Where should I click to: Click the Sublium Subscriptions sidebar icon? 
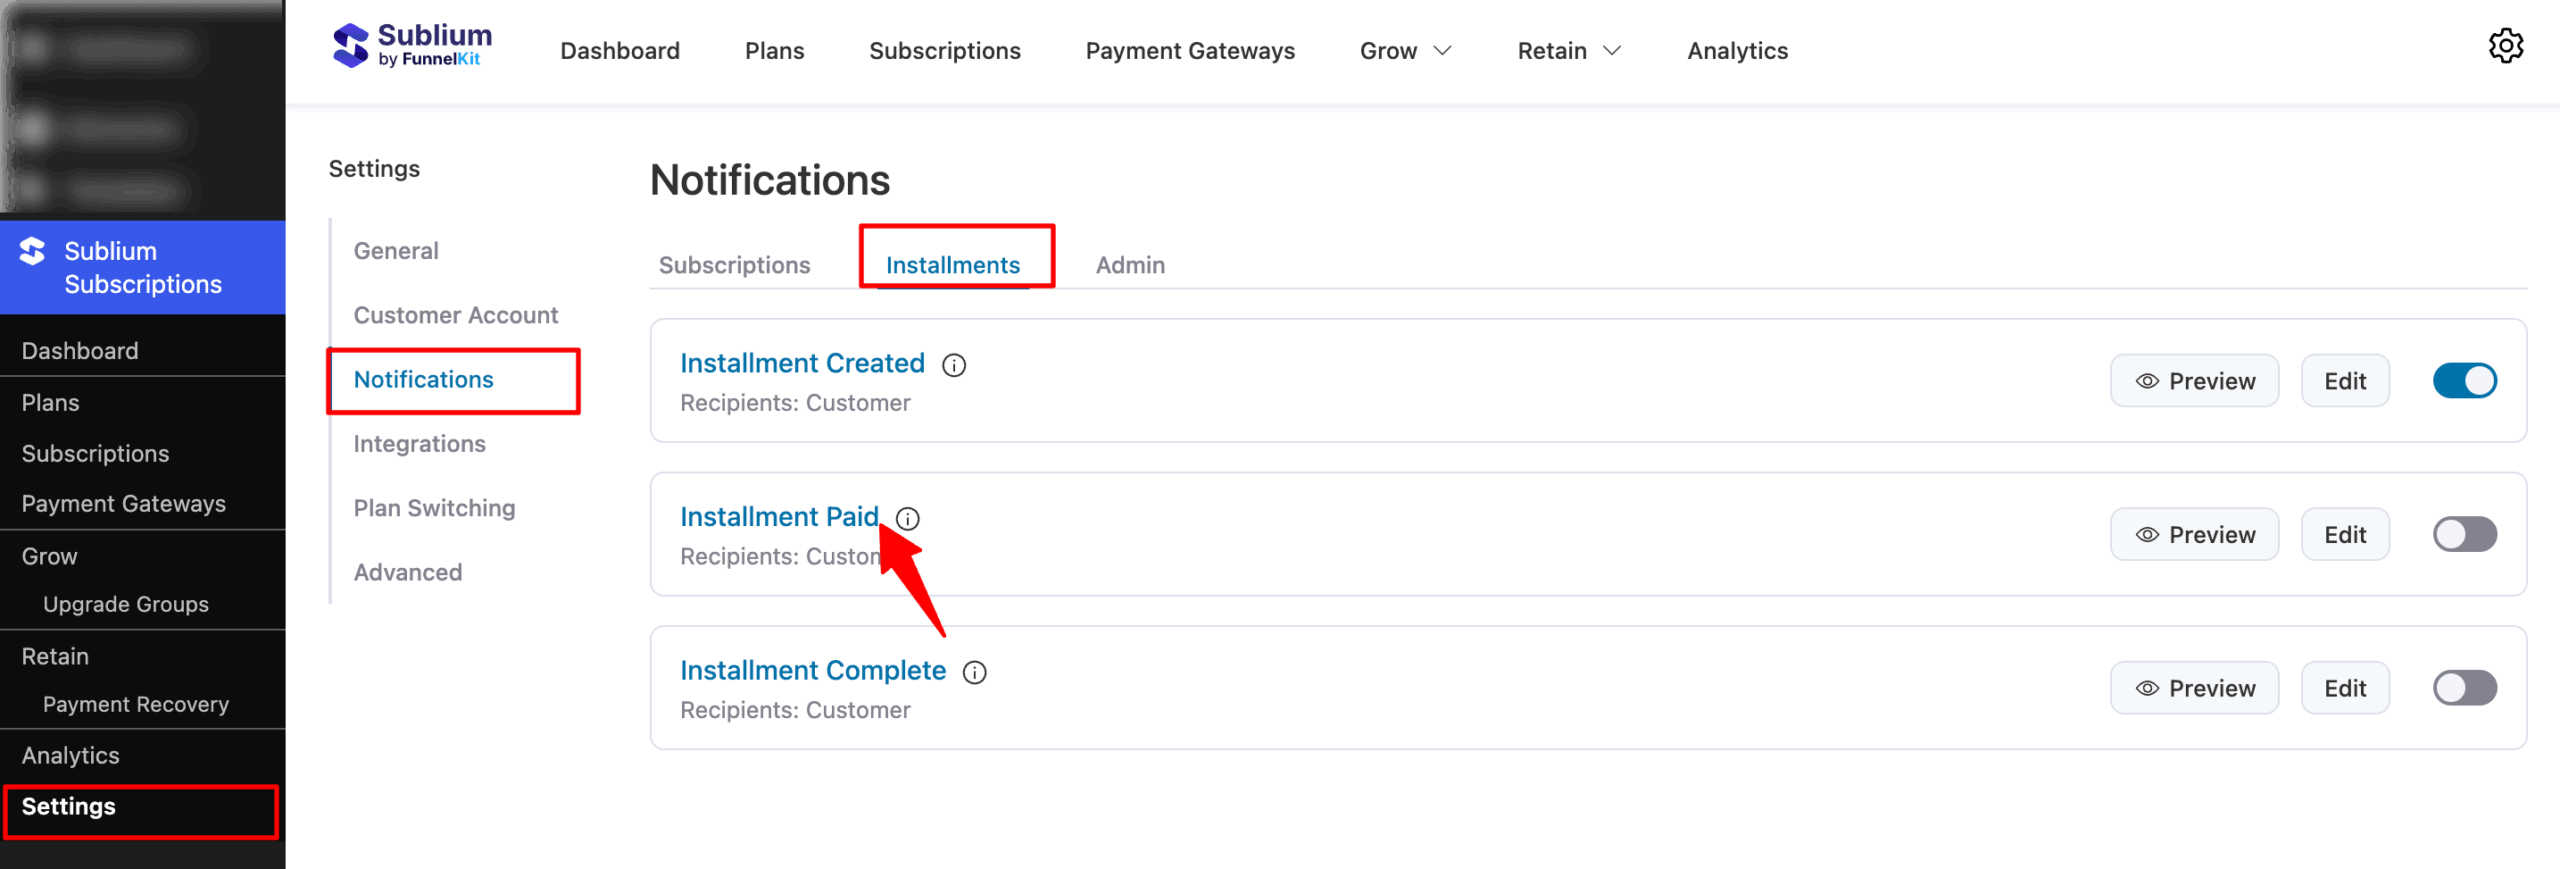click(32, 251)
